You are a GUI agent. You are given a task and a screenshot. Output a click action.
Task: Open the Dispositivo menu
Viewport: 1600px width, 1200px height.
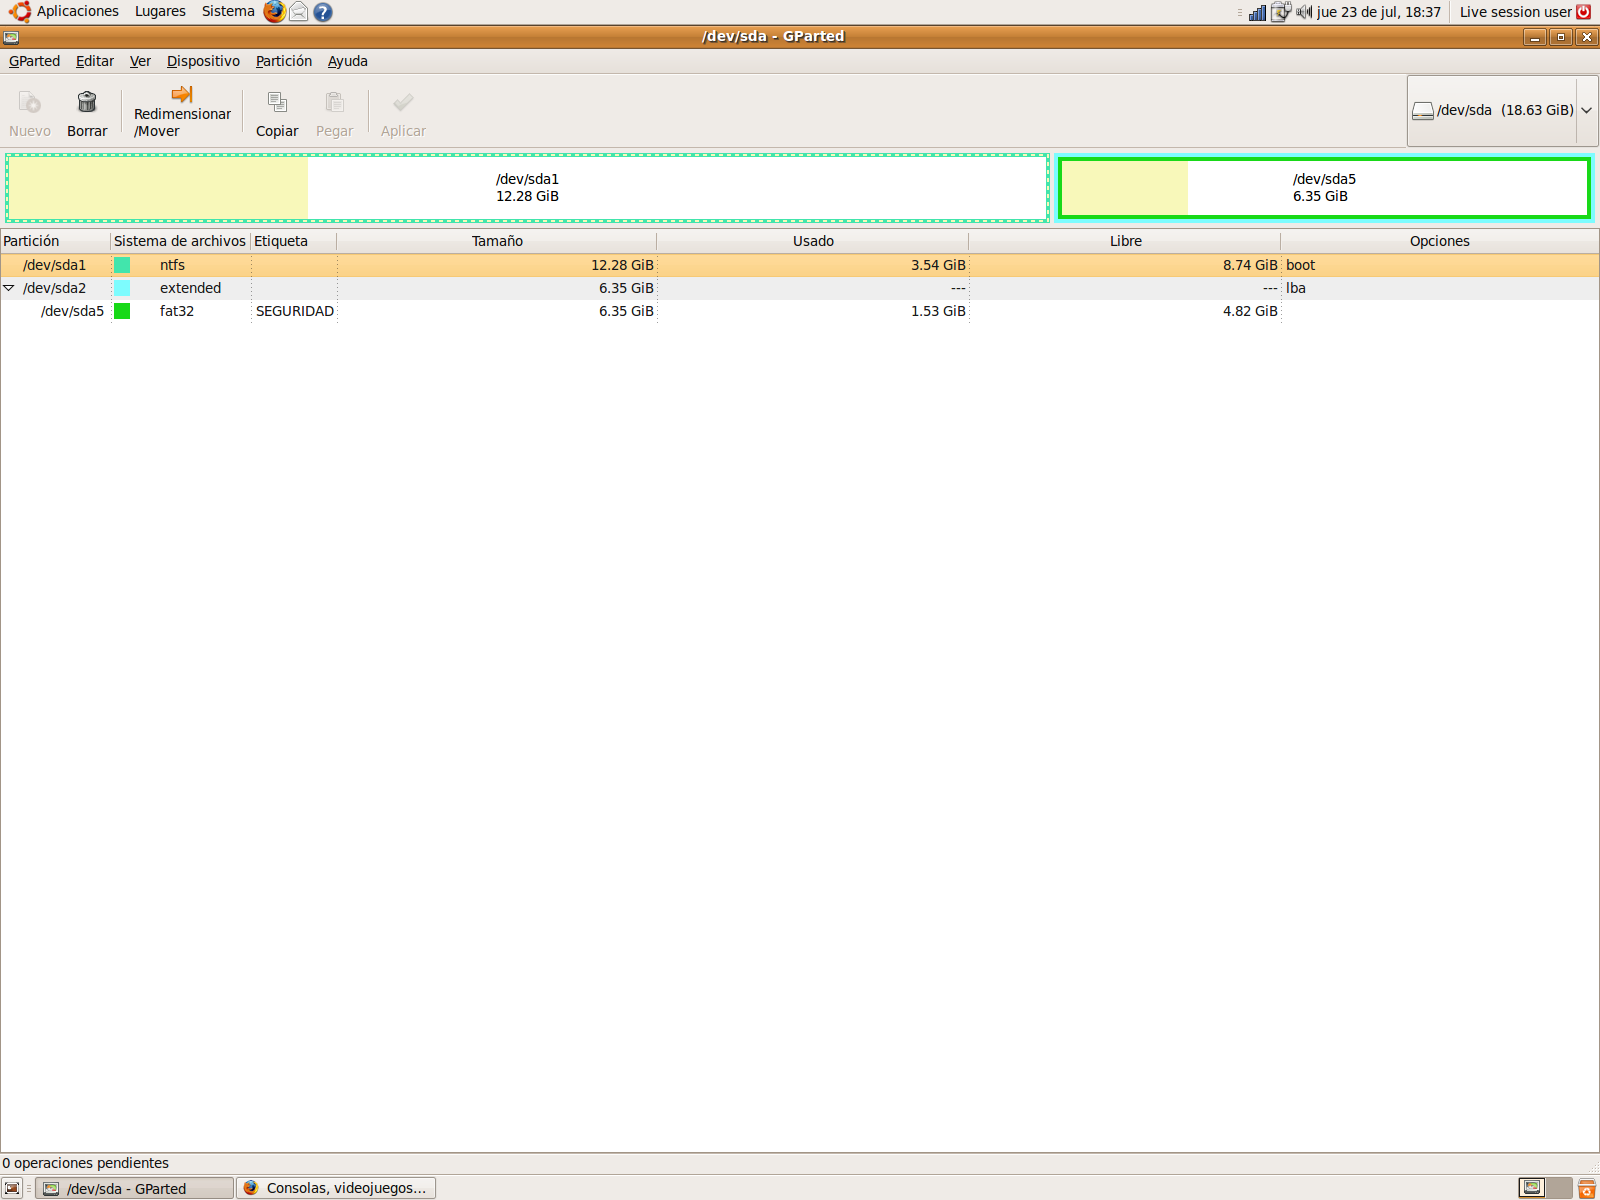tap(203, 61)
